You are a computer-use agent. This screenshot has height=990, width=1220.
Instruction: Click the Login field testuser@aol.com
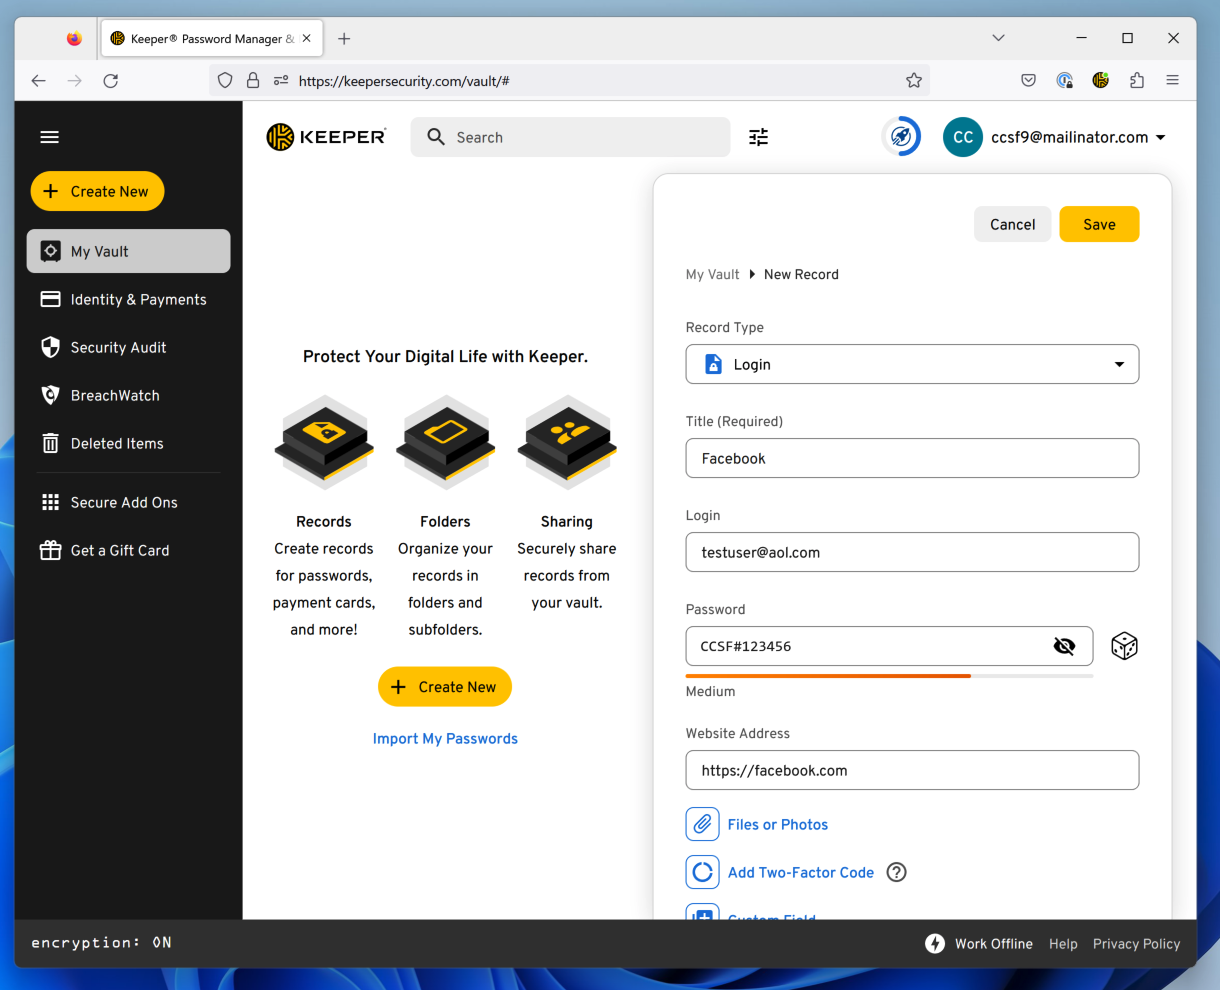(912, 552)
